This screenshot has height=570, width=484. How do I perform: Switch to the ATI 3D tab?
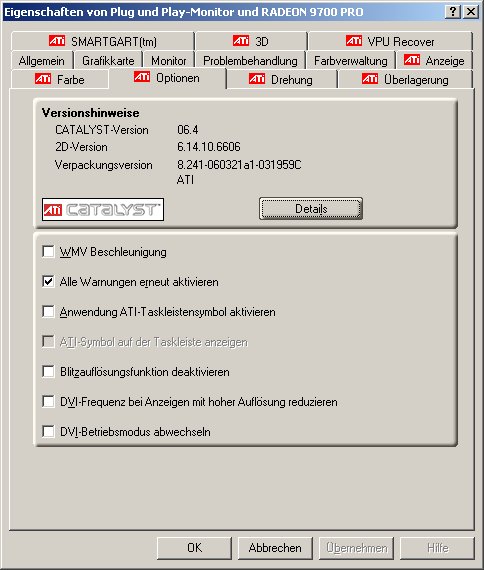[251, 41]
